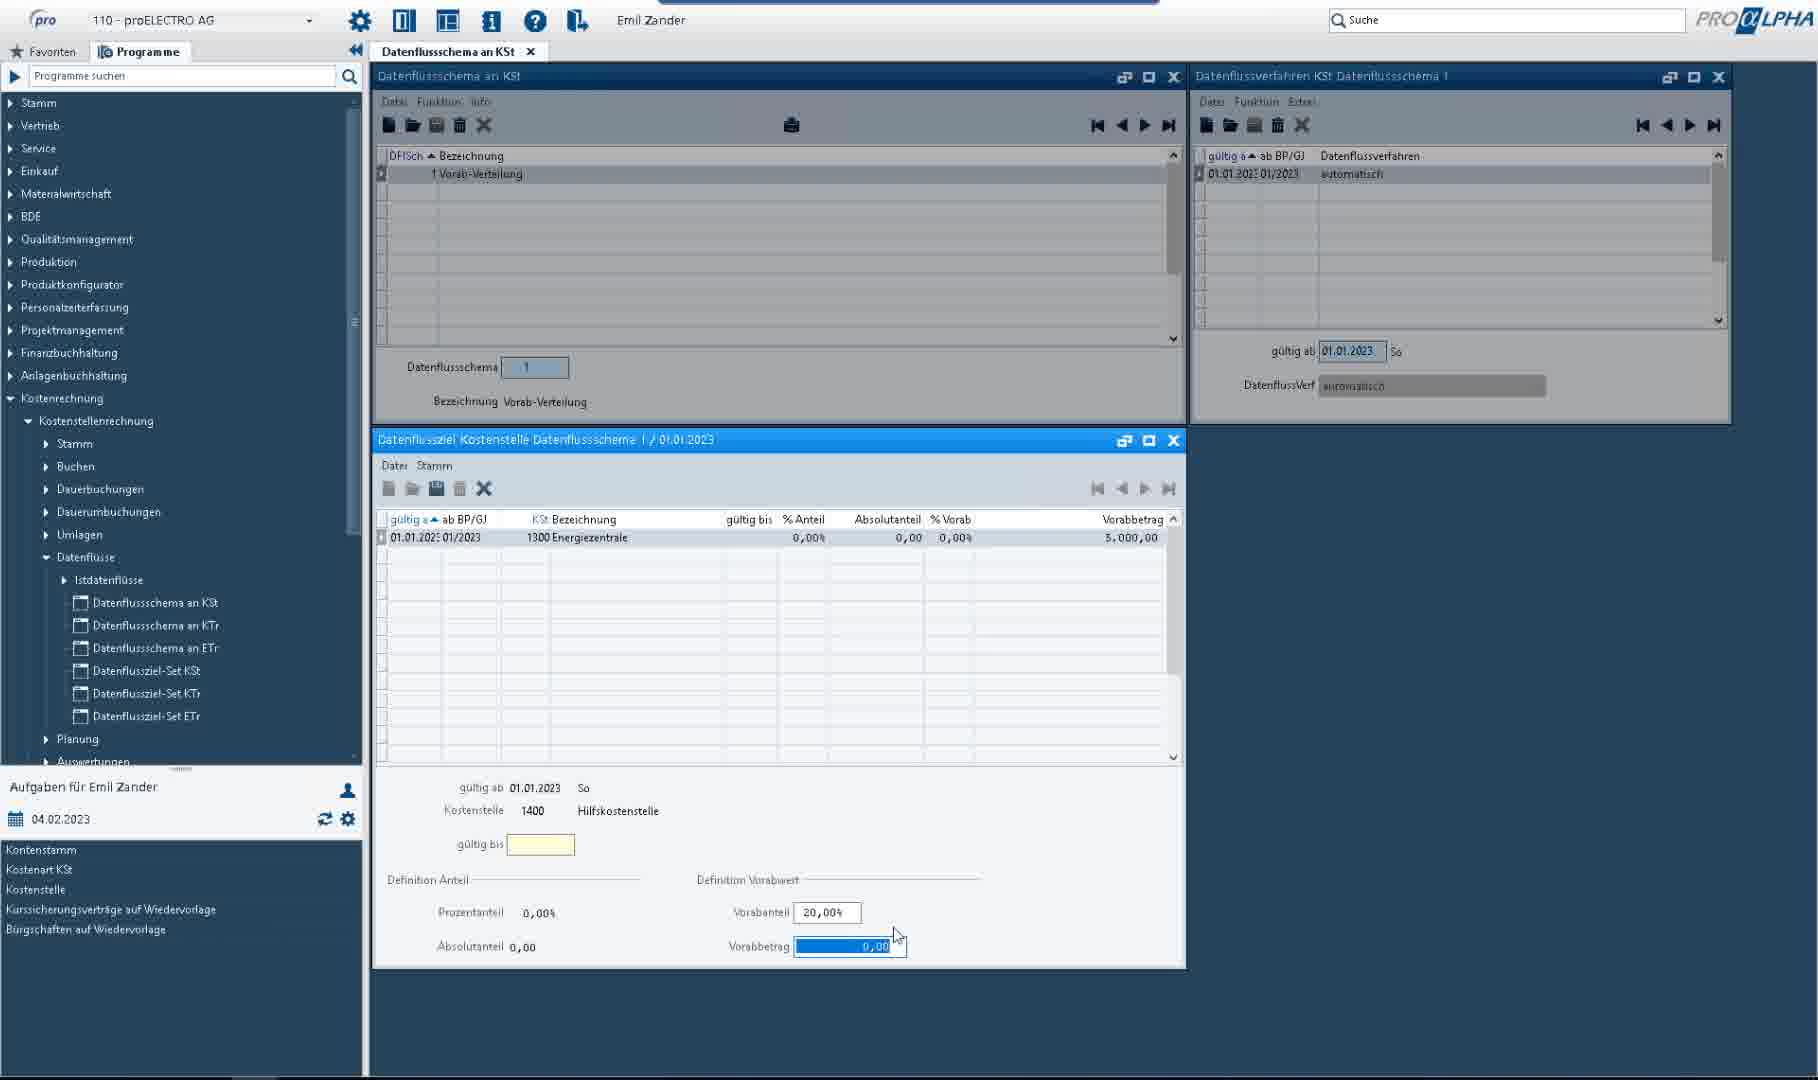Click the run arrow beside Programme suchen
Viewport: 1818px width, 1080px height.
click(x=15, y=76)
